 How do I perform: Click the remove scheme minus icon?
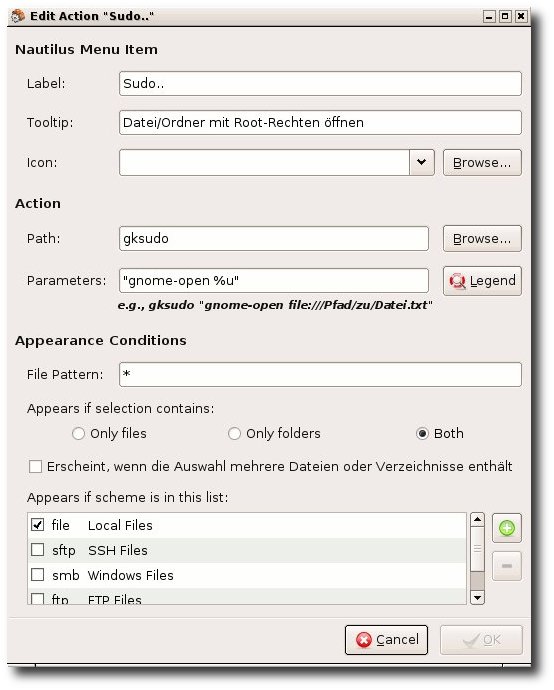point(506,565)
